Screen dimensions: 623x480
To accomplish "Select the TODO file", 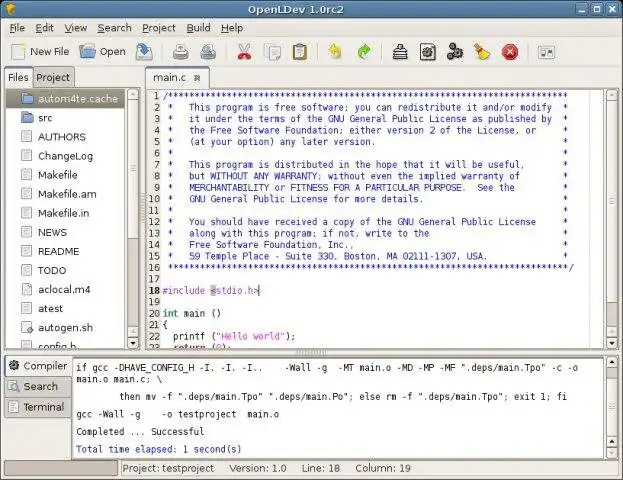I will (66, 270).
